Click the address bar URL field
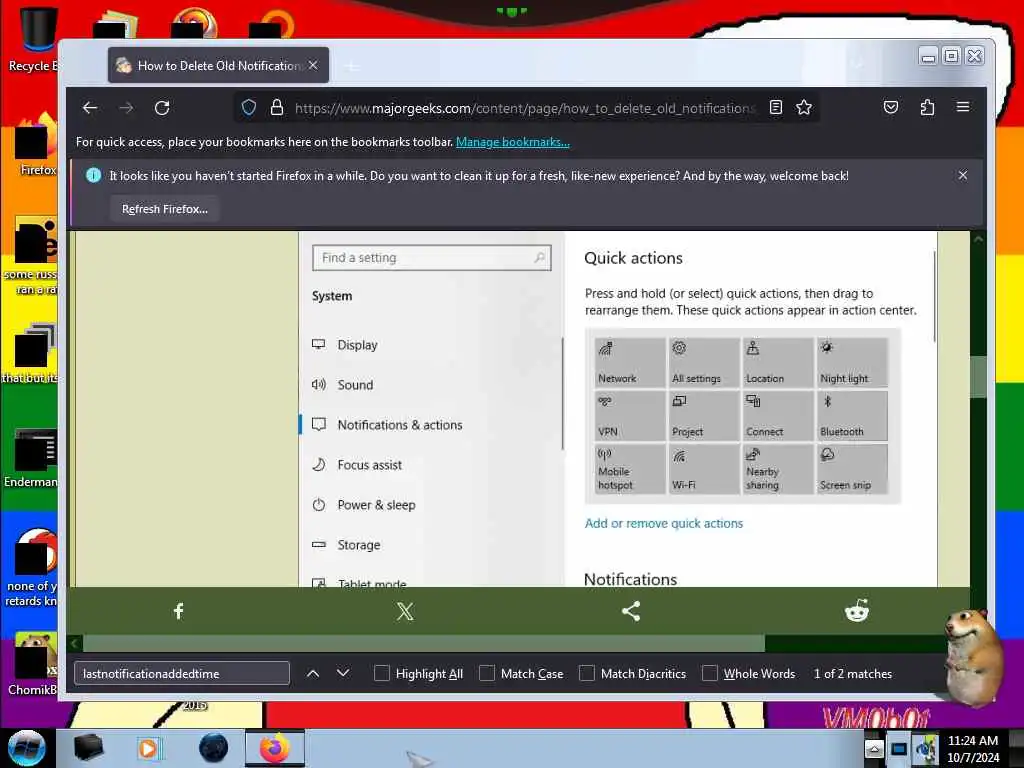Screen dimensions: 1024x768 click(x=524, y=108)
